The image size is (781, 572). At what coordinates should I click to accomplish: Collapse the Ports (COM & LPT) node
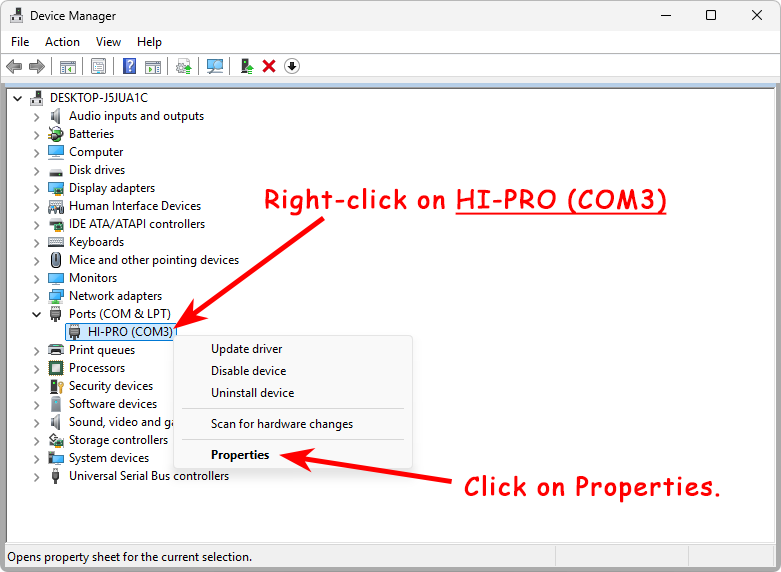(x=37, y=314)
